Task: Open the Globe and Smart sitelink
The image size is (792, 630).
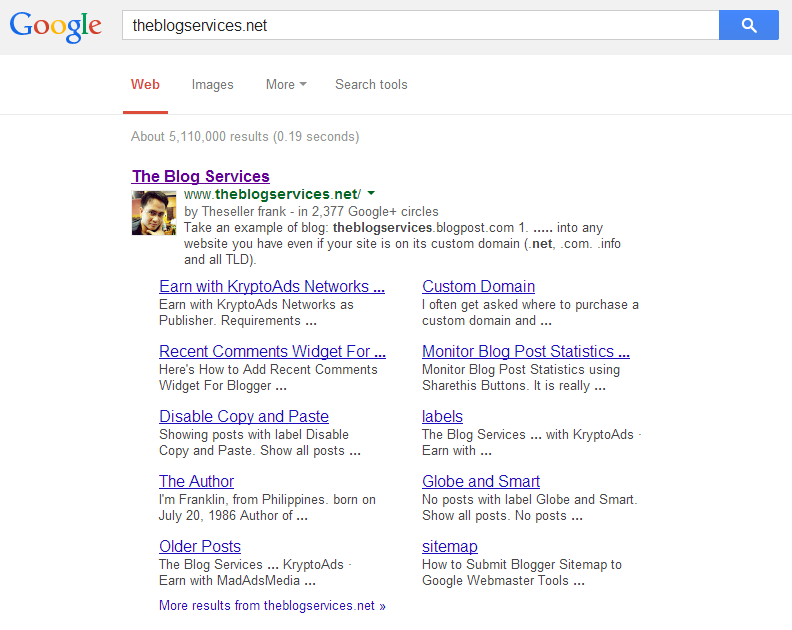Action: tap(481, 481)
